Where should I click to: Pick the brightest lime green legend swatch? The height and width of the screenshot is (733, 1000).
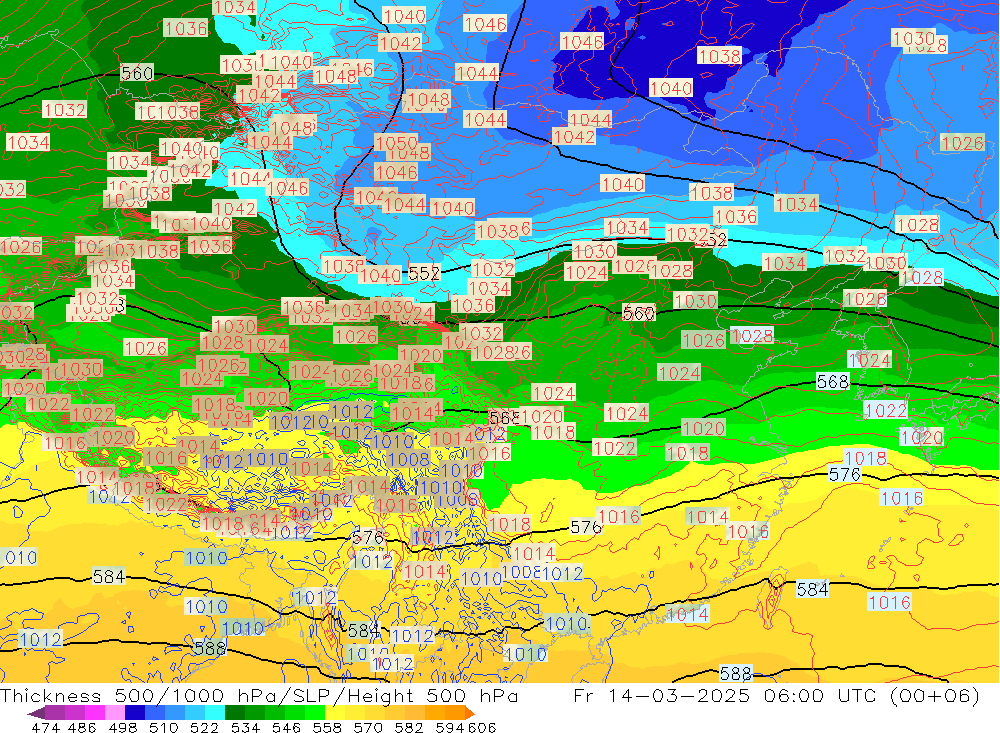(315, 713)
